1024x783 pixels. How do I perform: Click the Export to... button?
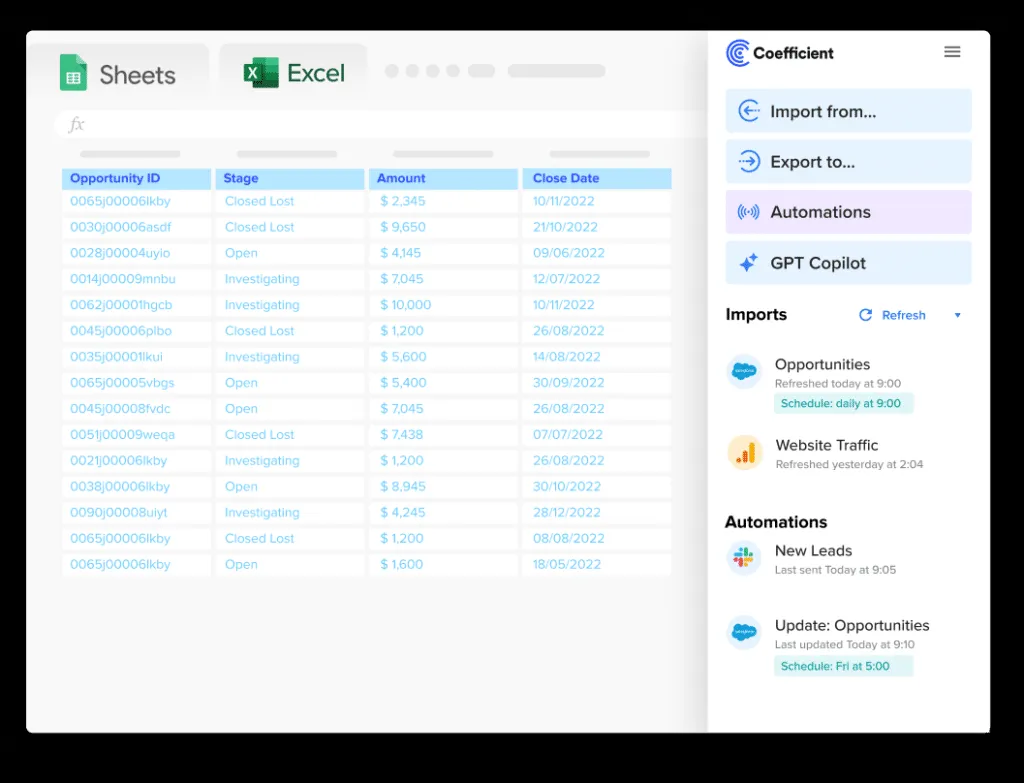[848, 161]
